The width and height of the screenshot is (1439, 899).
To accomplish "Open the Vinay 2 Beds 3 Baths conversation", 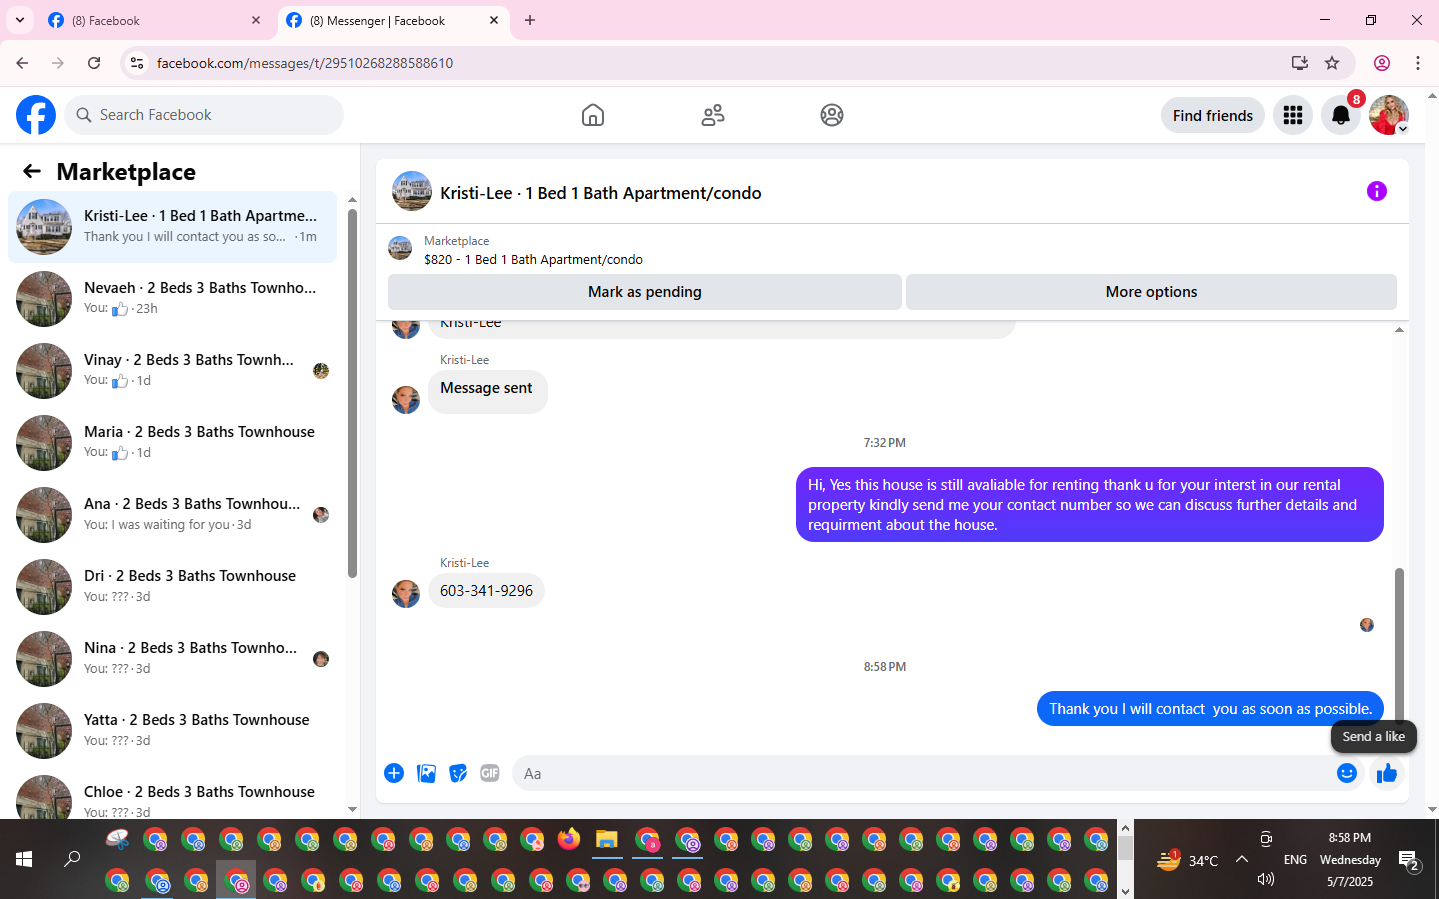I will [x=172, y=370].
